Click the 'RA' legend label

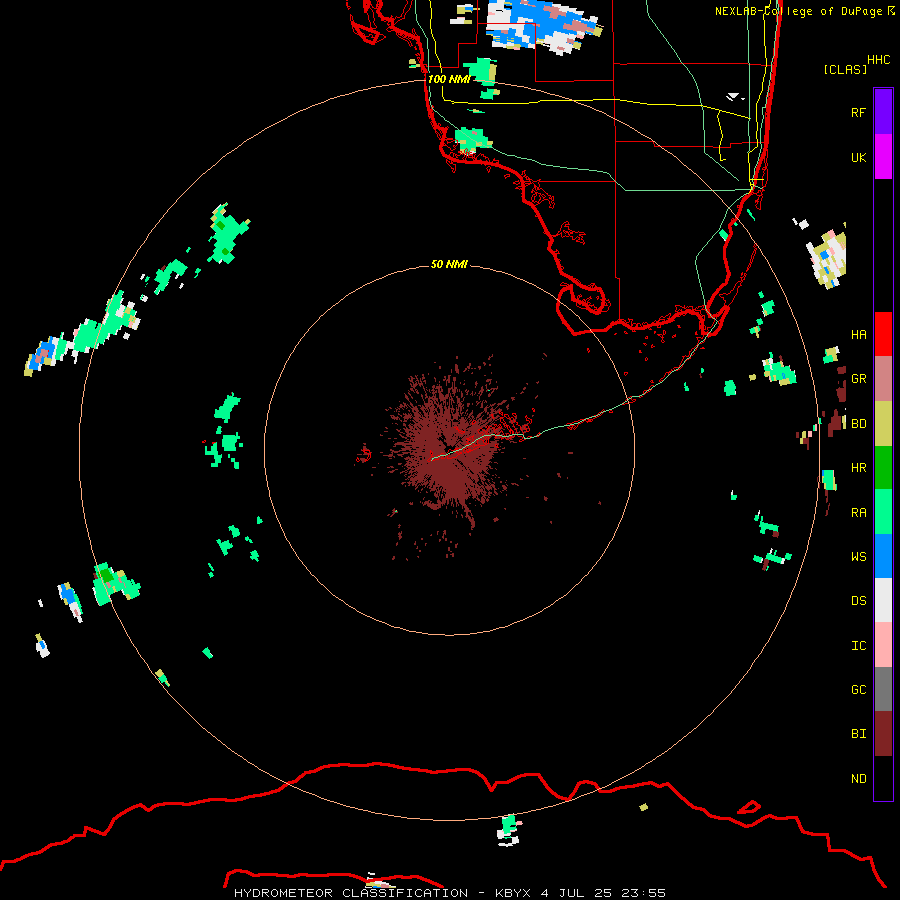coord(858,512)
